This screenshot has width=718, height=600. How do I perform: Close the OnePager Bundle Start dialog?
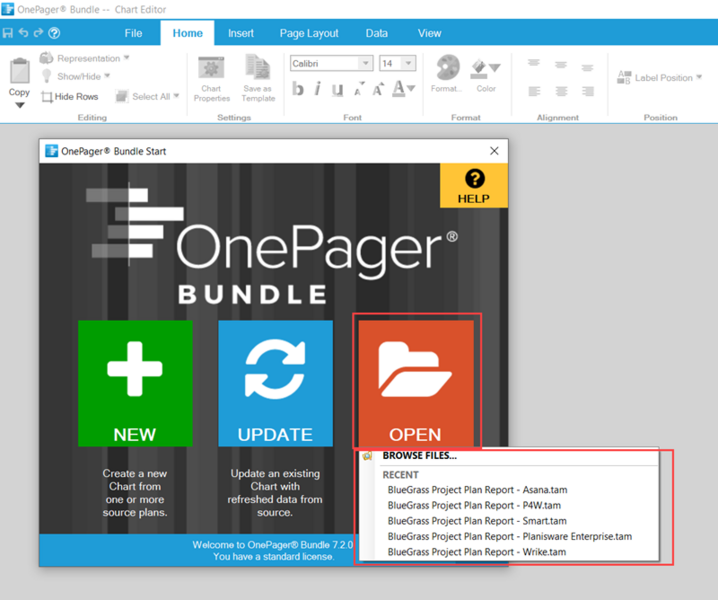[494, 151]
